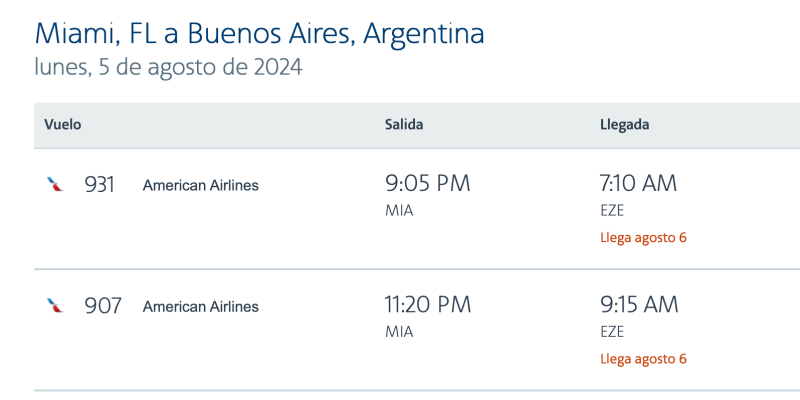Click EZE airport code under 9:15 AM
800x400 pixels.
pyautogui.click(x=611, y=331)
